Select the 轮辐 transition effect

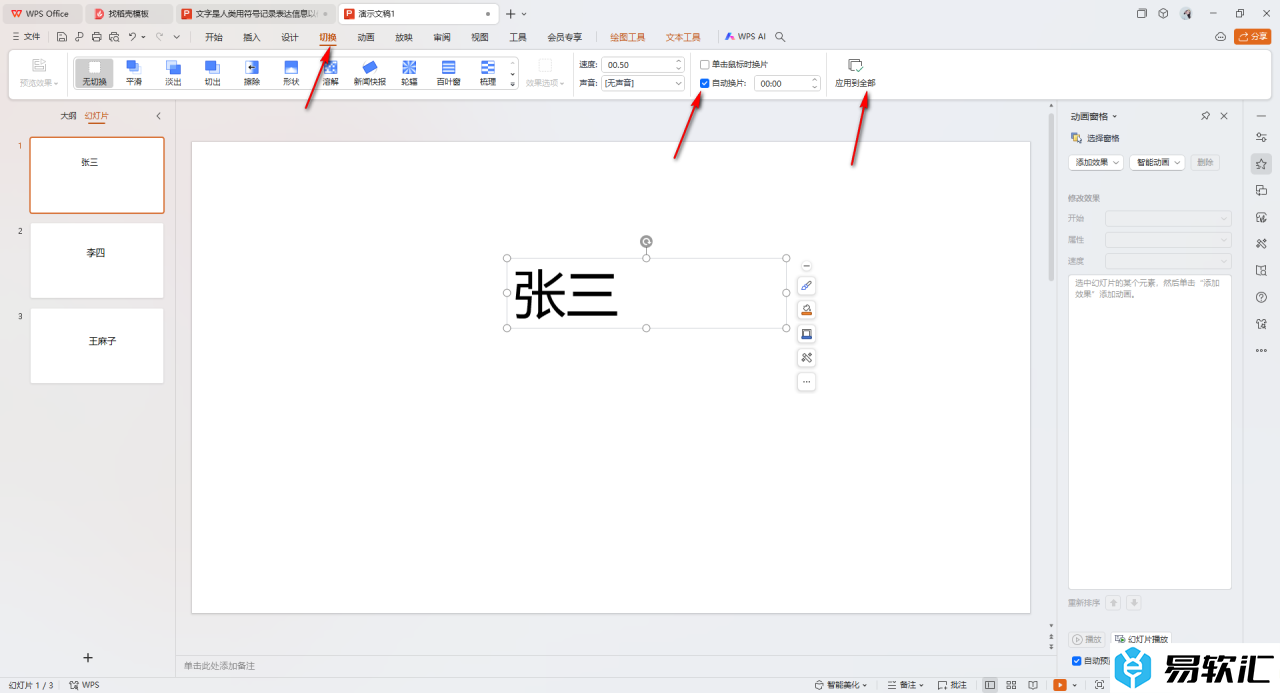click(409, 73)
